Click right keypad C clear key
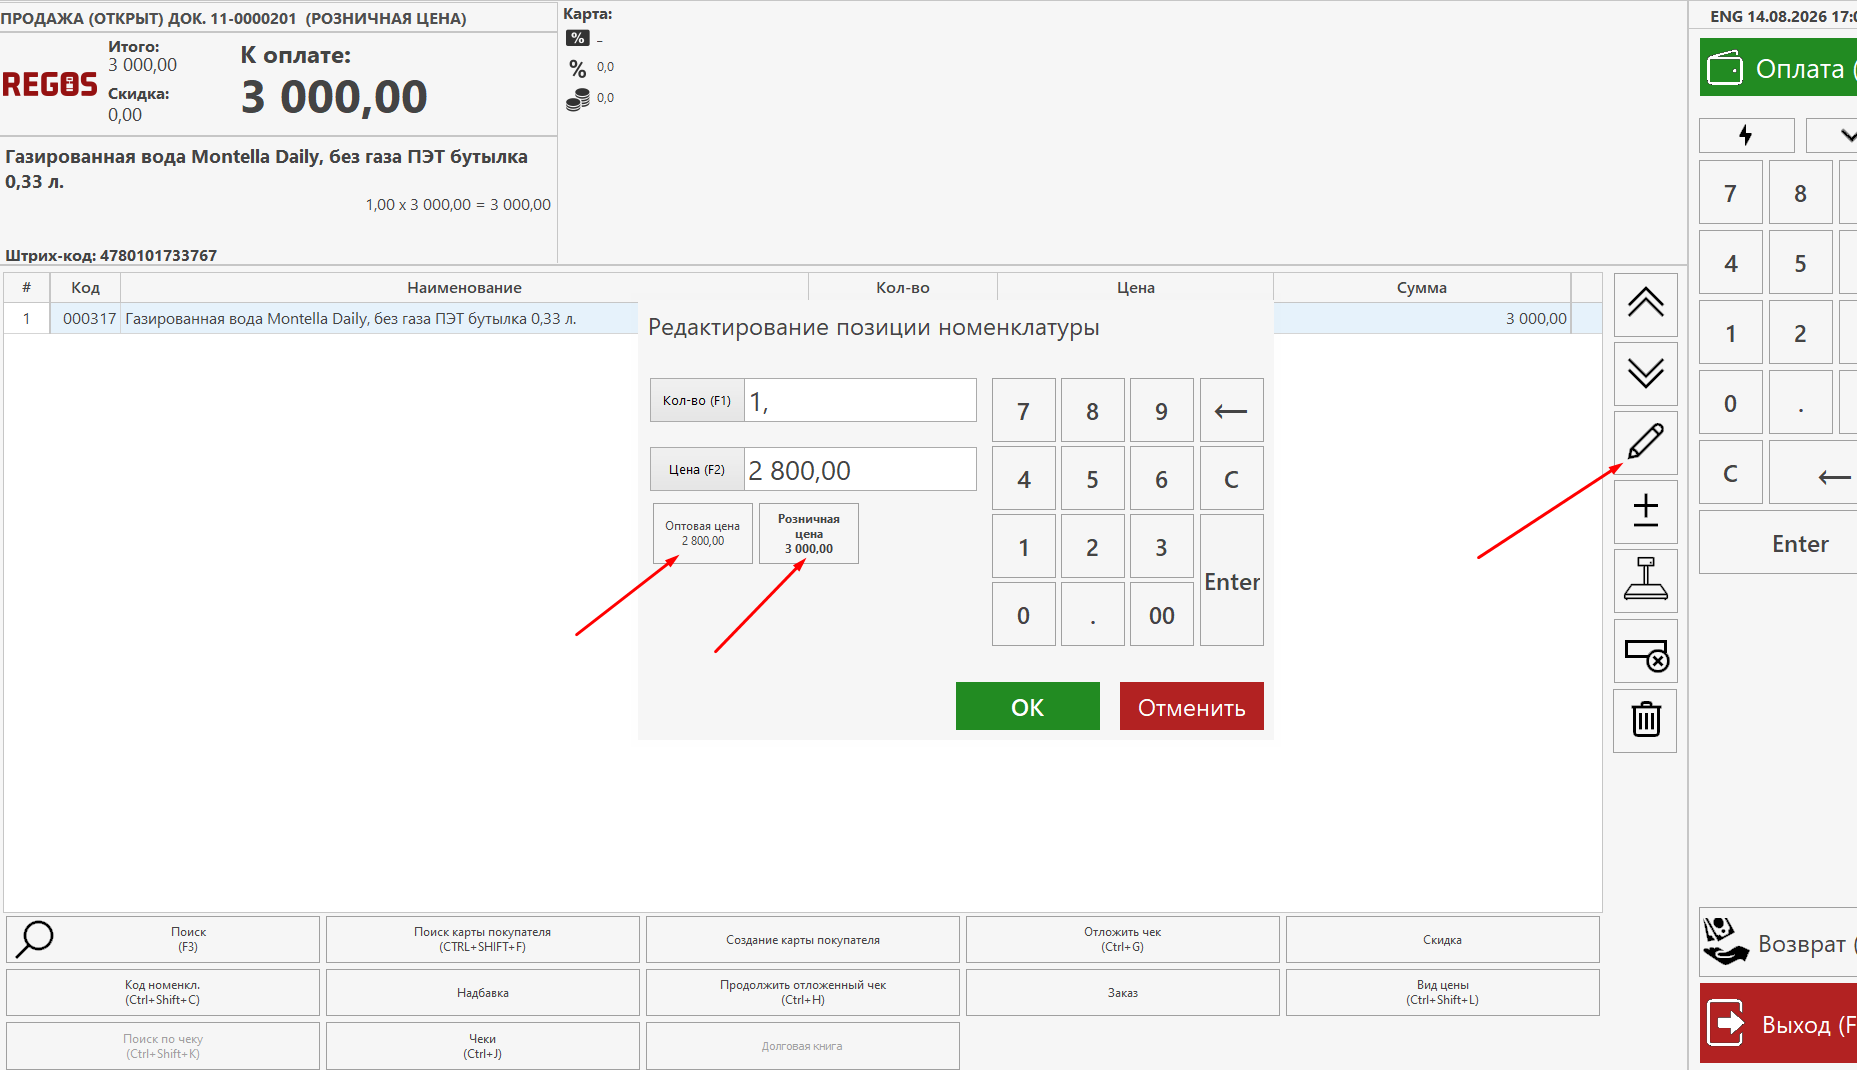The height and width of the screenshot is (1070, 1857). point(1730,473)
